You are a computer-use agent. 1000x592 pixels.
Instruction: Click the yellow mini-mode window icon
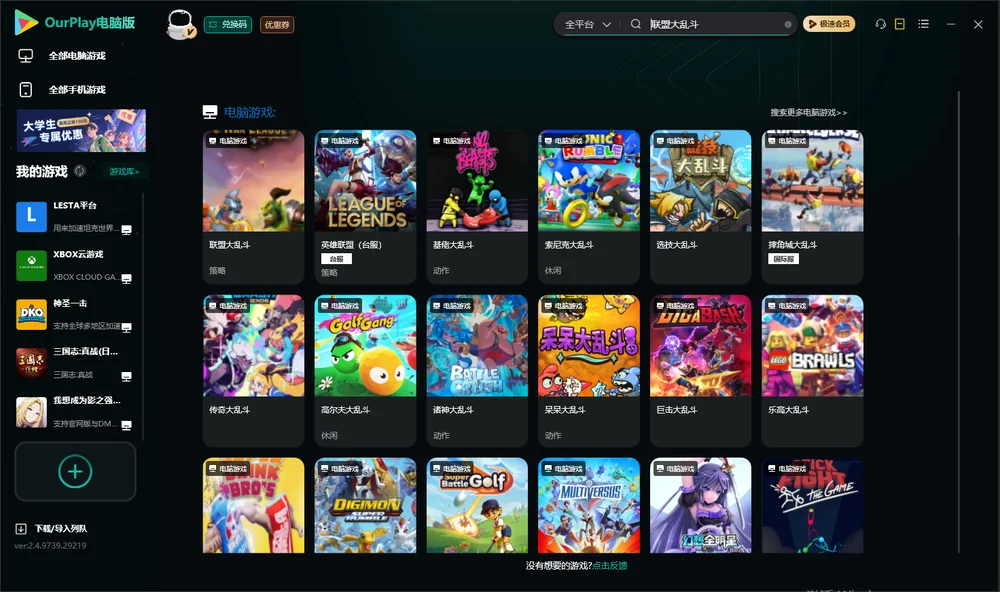pyautogui.click(x=899, y=24)
